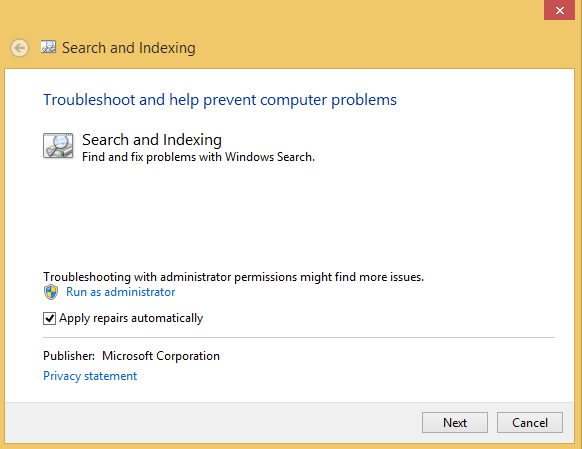Close the troubleshooter window
582x449 pixels.
coord(560,10)
